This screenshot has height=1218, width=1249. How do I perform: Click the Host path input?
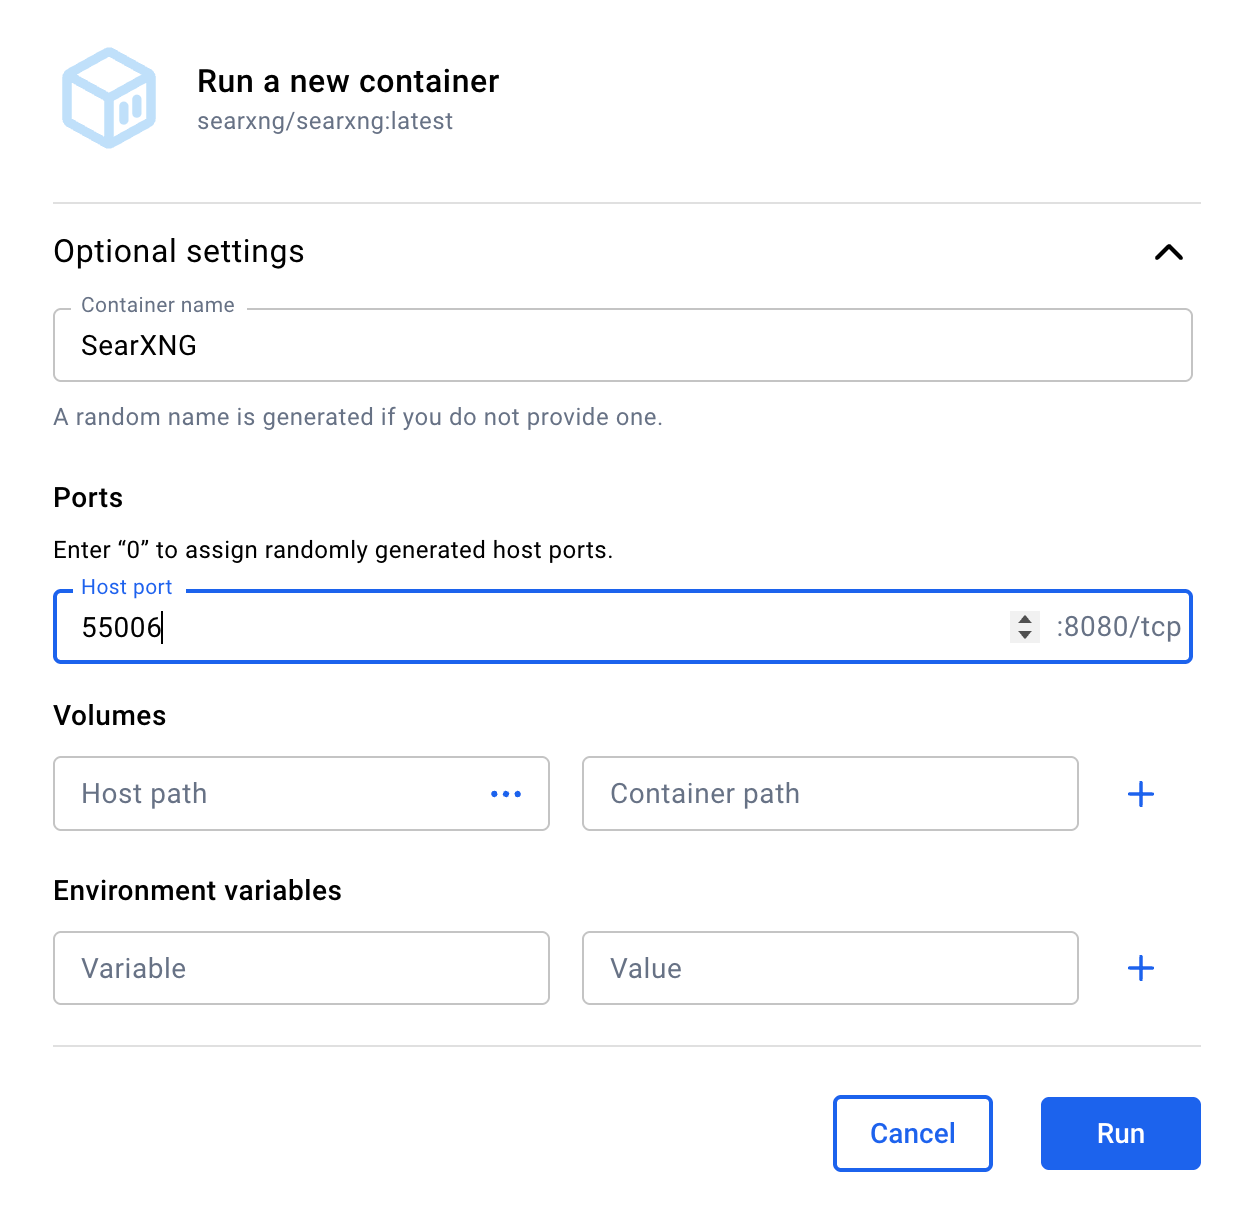pos(270,794)
